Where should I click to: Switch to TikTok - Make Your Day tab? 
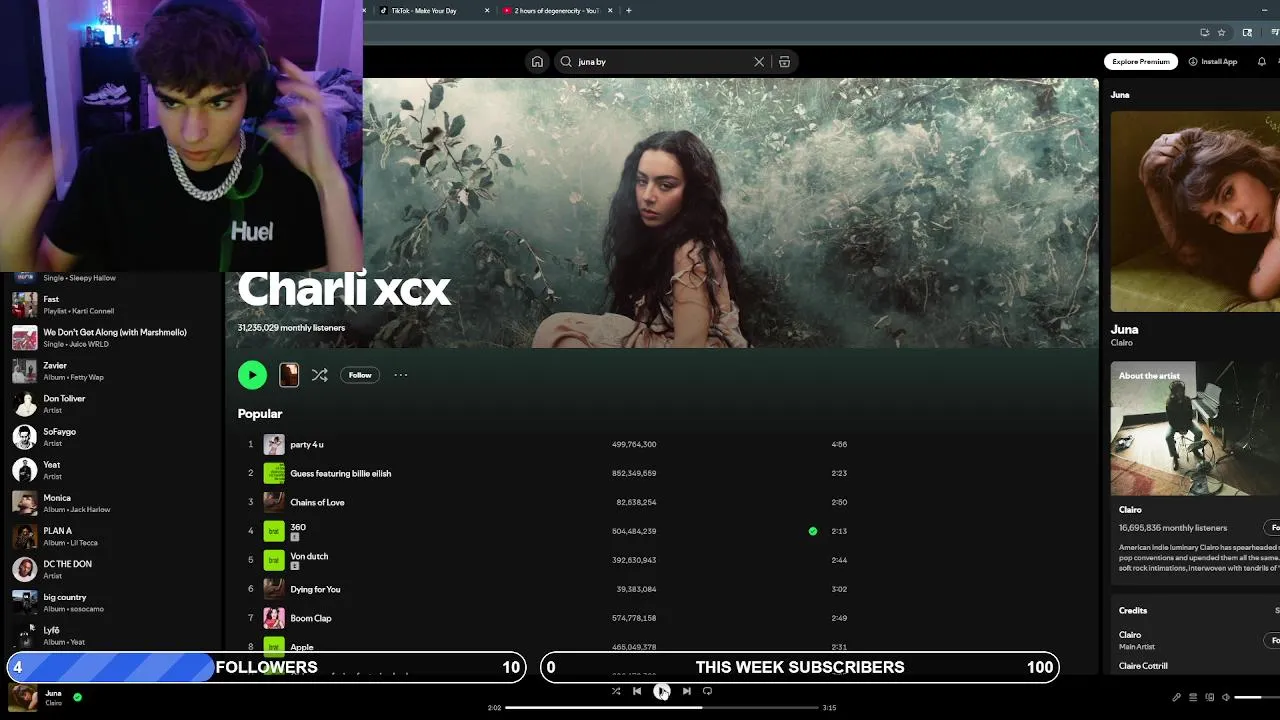coord(424,10)
